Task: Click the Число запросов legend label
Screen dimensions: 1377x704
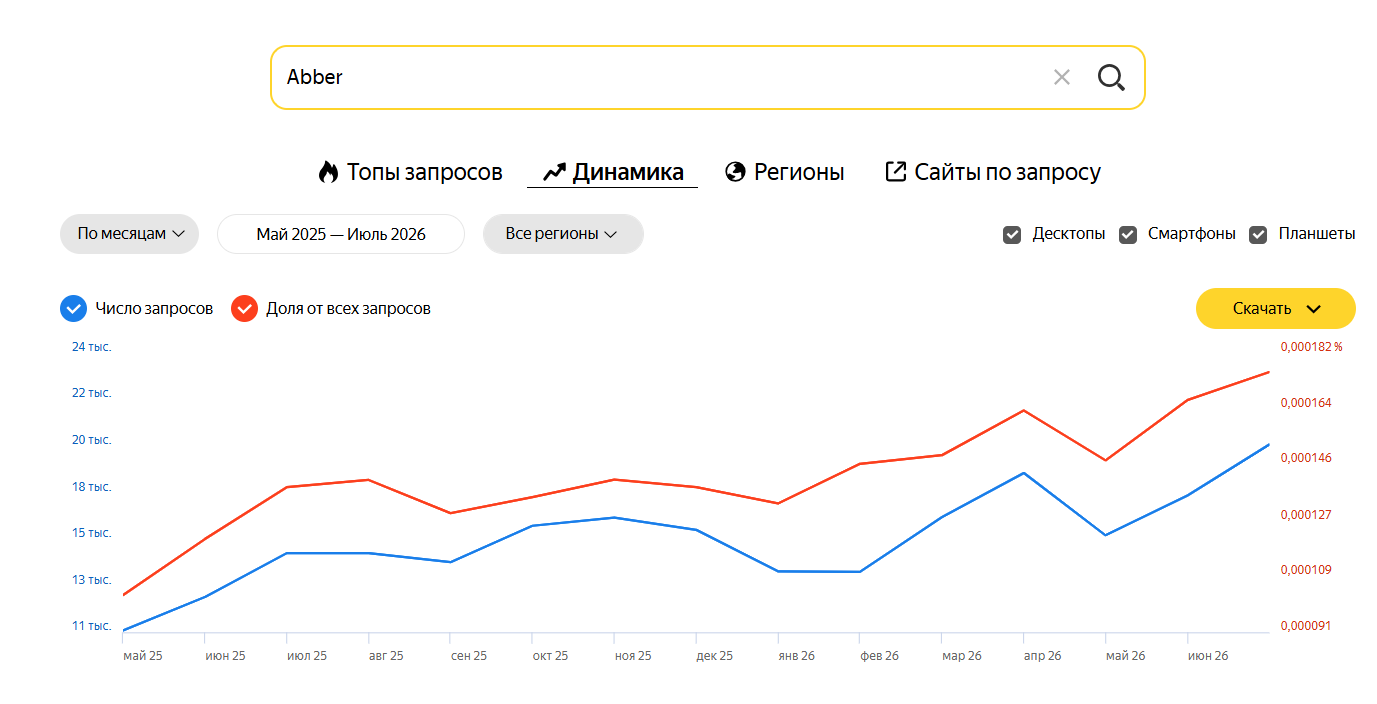Action: pos(154,309)
